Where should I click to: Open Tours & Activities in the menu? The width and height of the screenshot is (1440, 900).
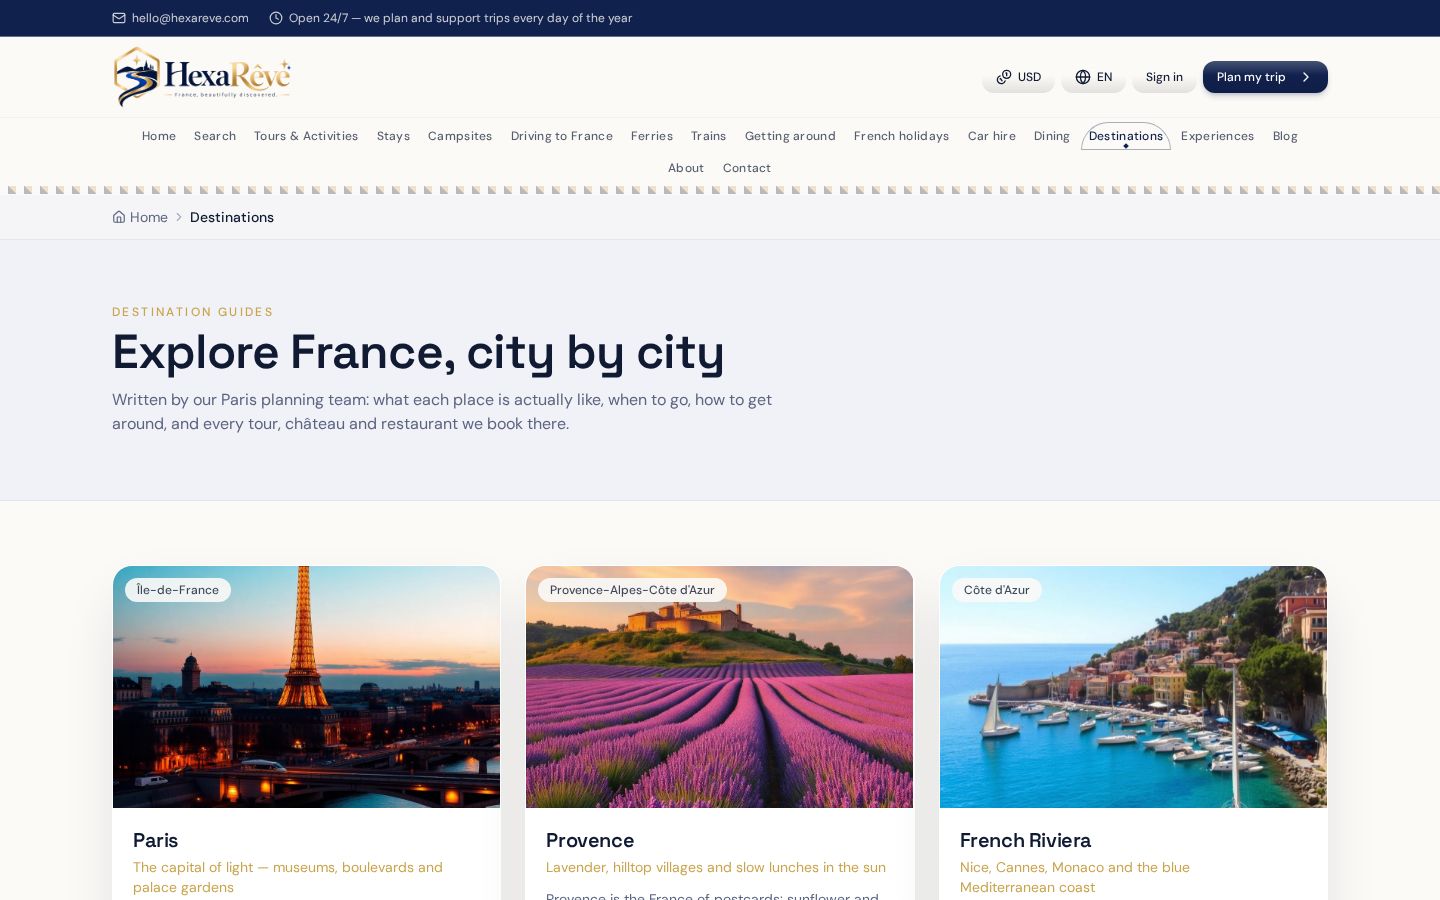click(306, 136)
